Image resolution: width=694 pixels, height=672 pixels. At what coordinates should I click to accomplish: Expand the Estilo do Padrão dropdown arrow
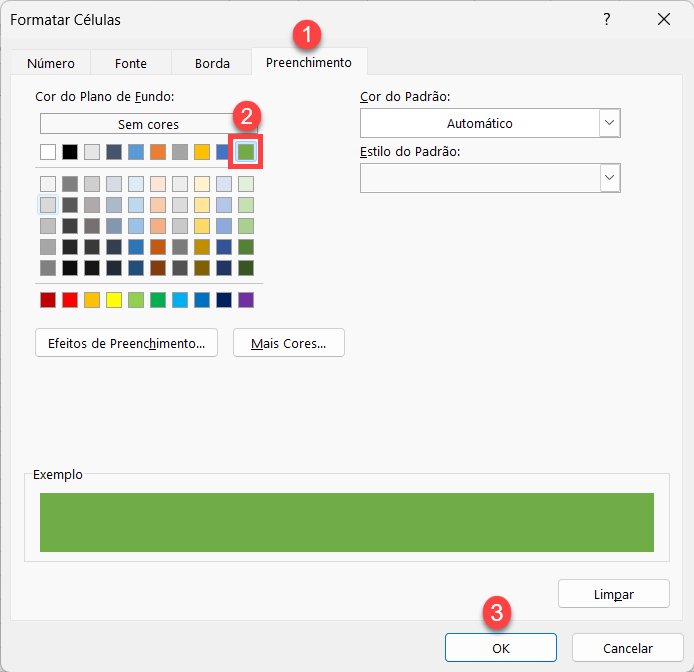pos(609,178)
